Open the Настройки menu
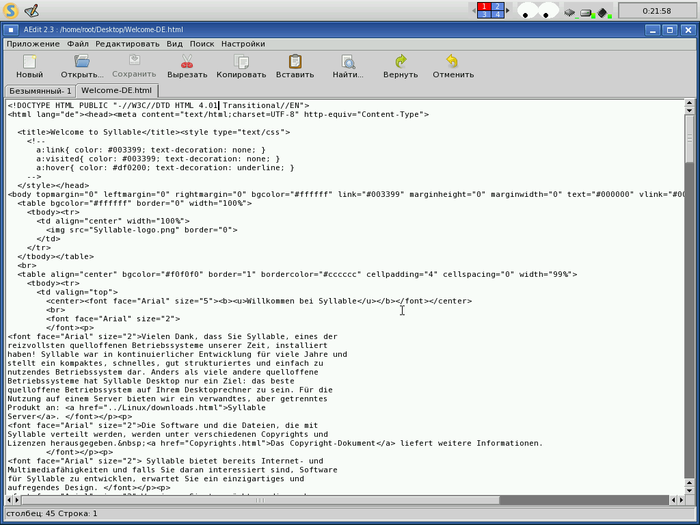This screenshot has height=525, width=700. pyautogui.click(x=243, y=44)
